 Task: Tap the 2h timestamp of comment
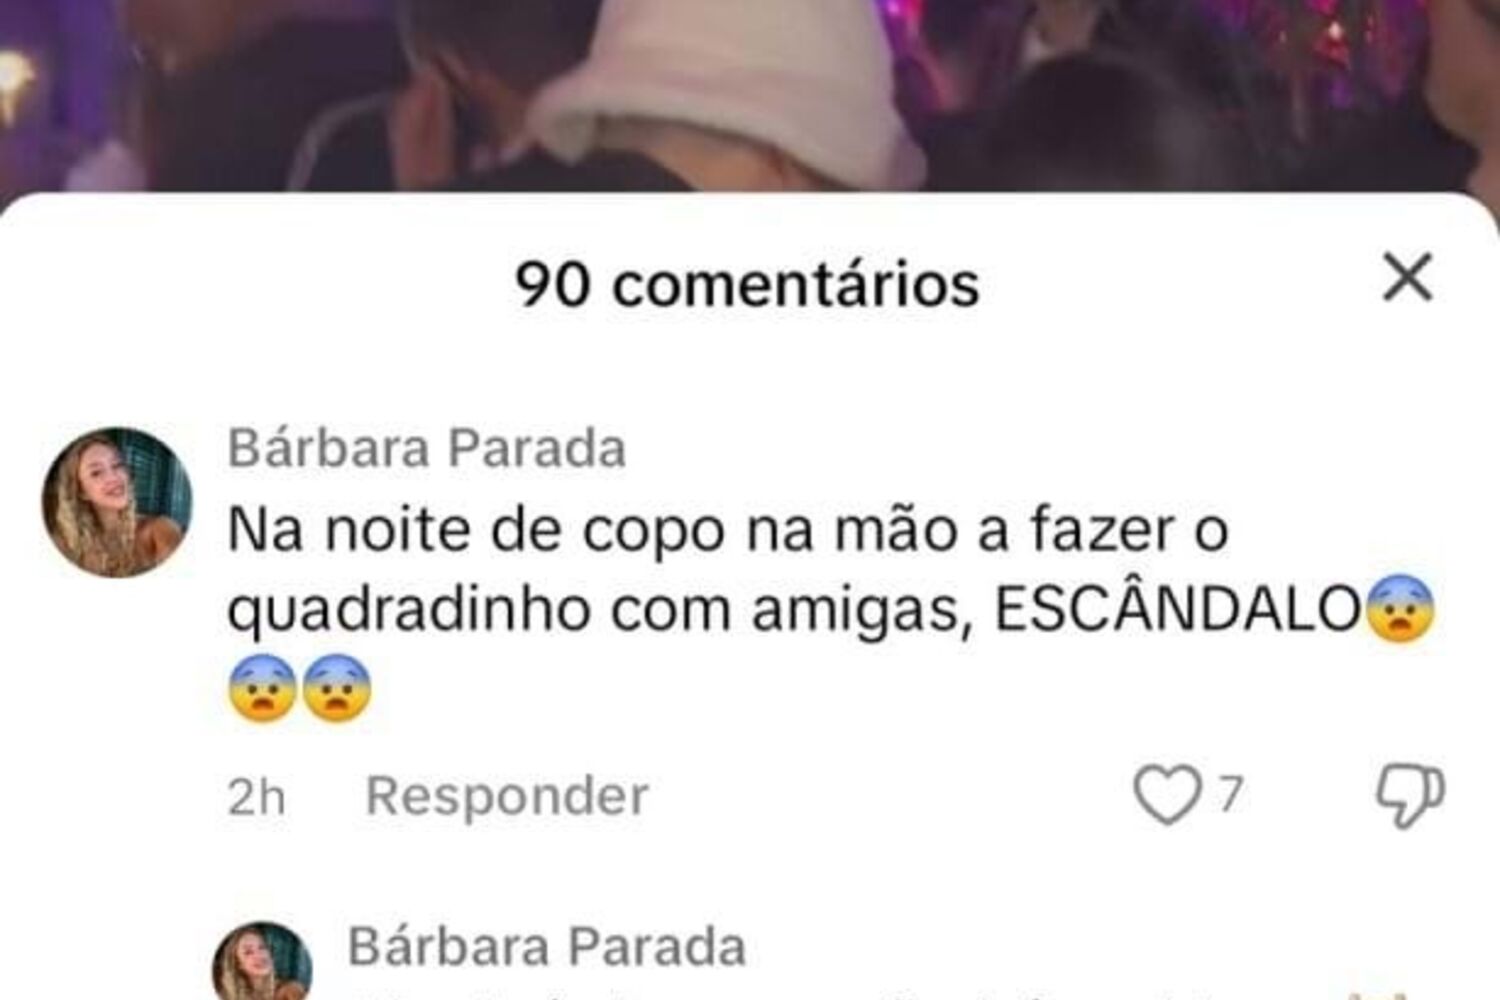point(256,797)
